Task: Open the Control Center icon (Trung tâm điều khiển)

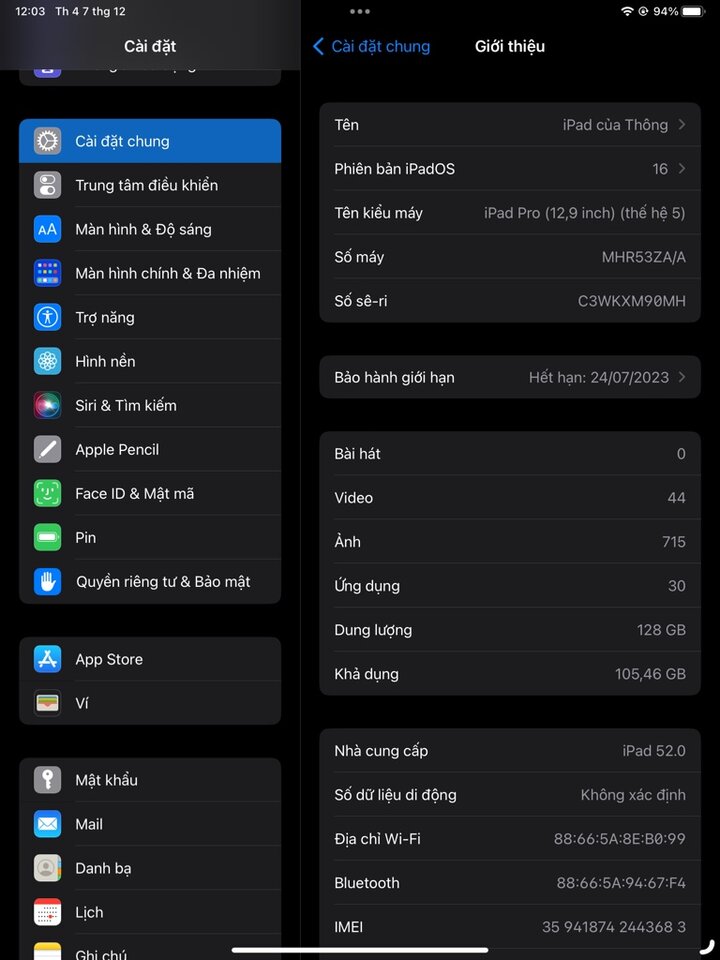Action: coord(47,185)
